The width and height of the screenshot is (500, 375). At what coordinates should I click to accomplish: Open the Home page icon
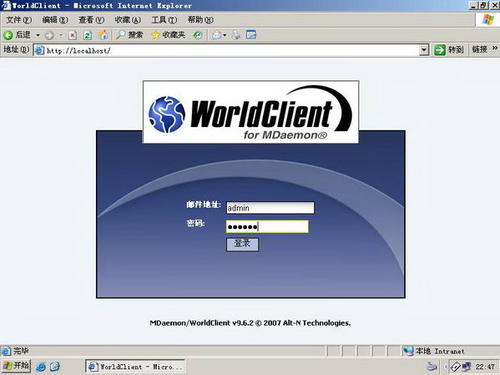point(103,35)
